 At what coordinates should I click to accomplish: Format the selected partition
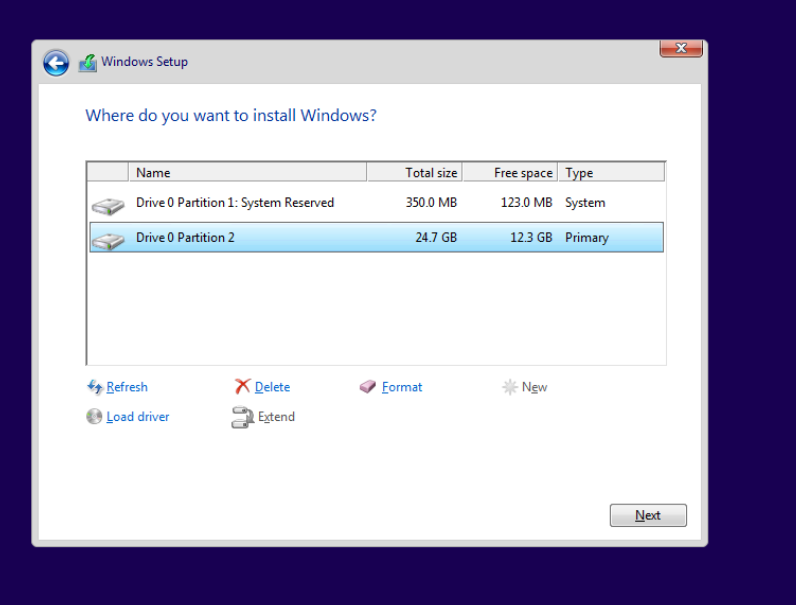click(x=402, y=387)
